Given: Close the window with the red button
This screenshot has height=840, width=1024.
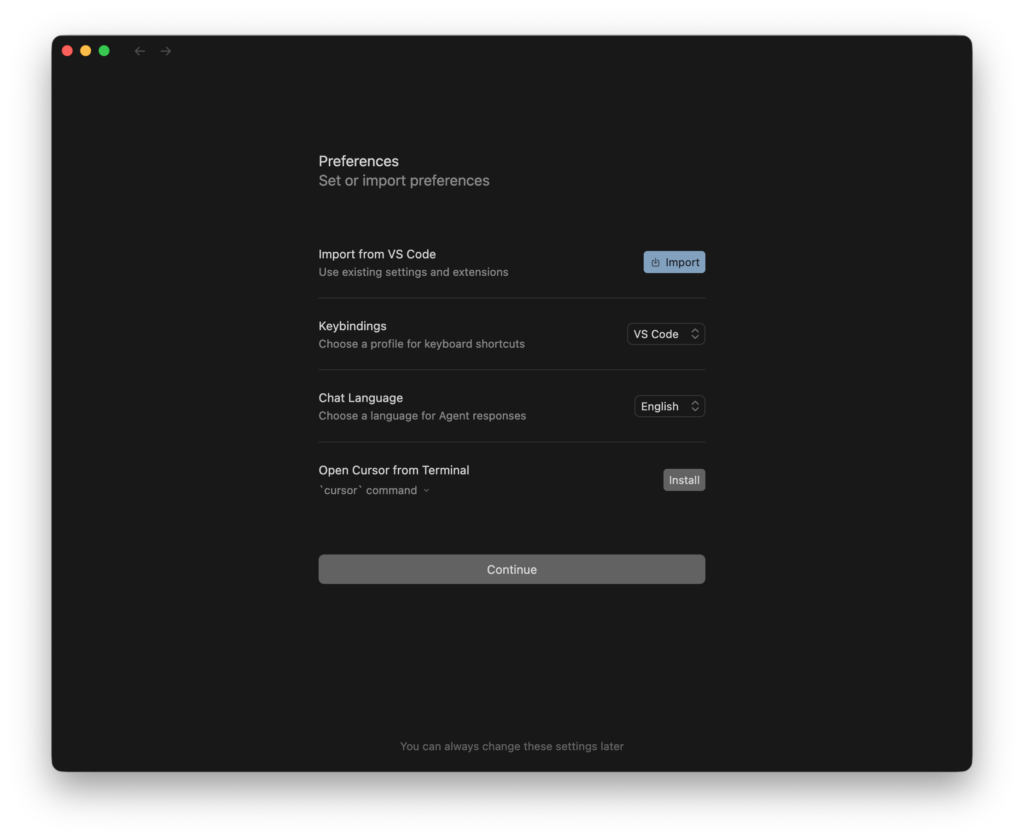Looking at the screenshot, I should pyautogui.click(x=67, y=51).
